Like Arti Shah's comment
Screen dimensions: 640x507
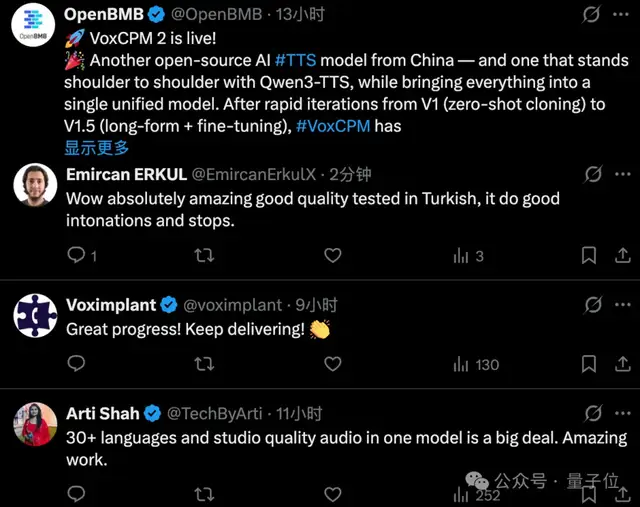[x=332, y=494]
